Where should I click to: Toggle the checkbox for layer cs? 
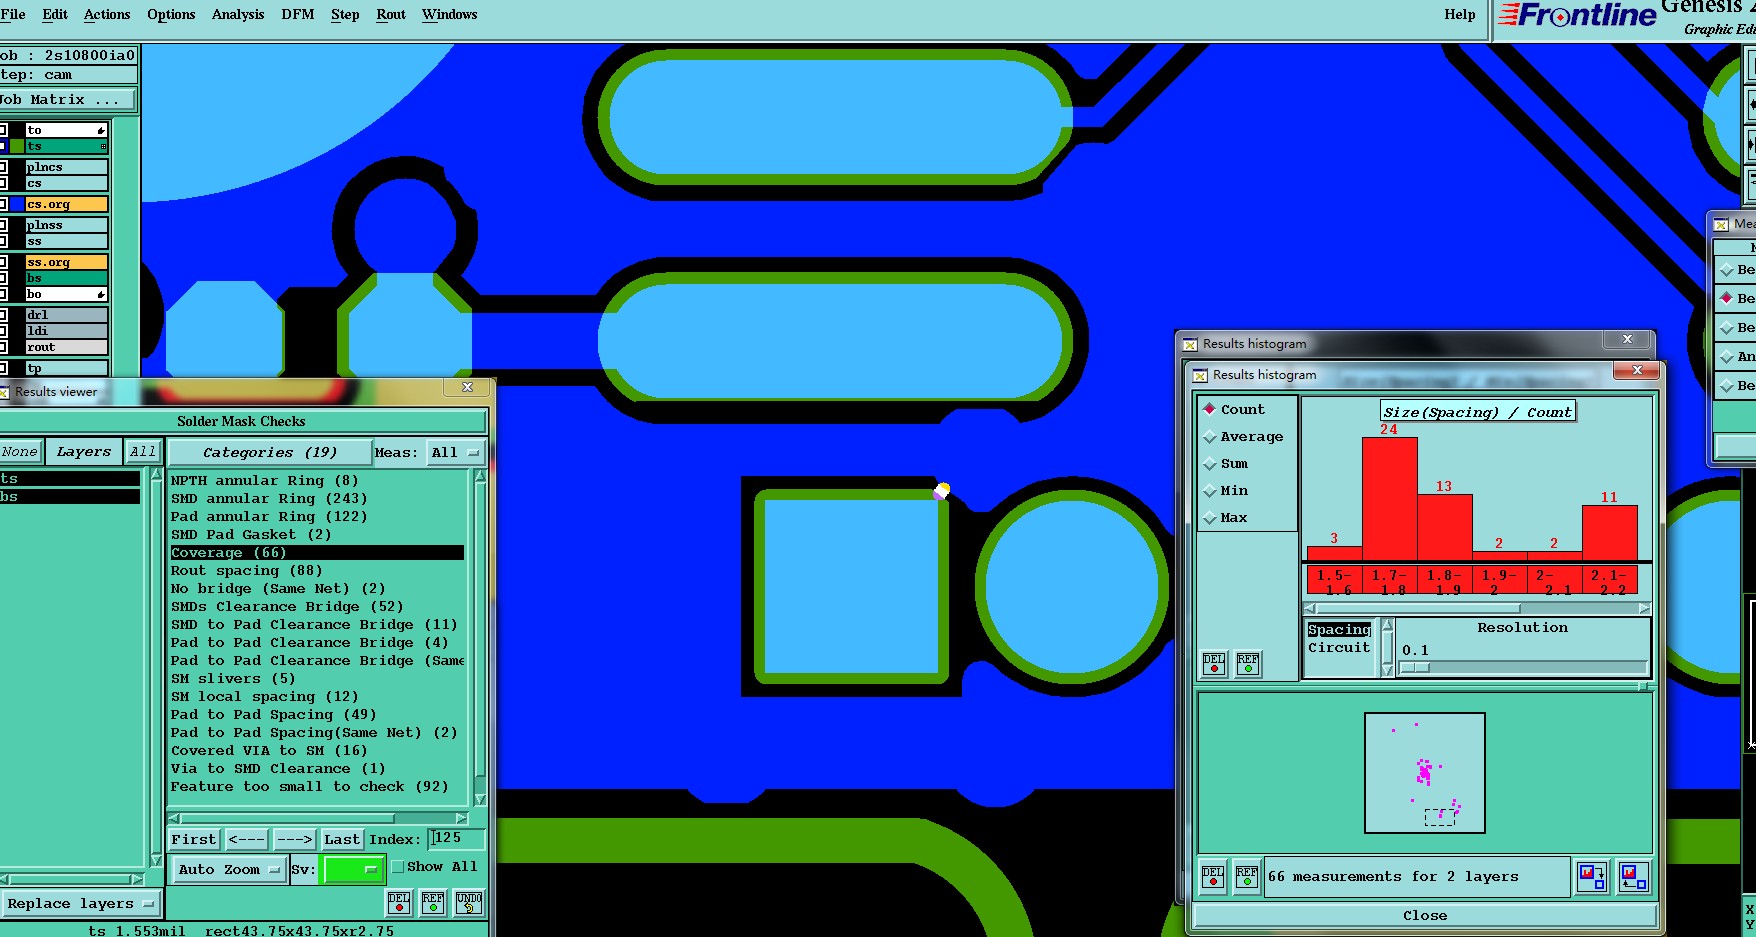[x=4, y=183]
